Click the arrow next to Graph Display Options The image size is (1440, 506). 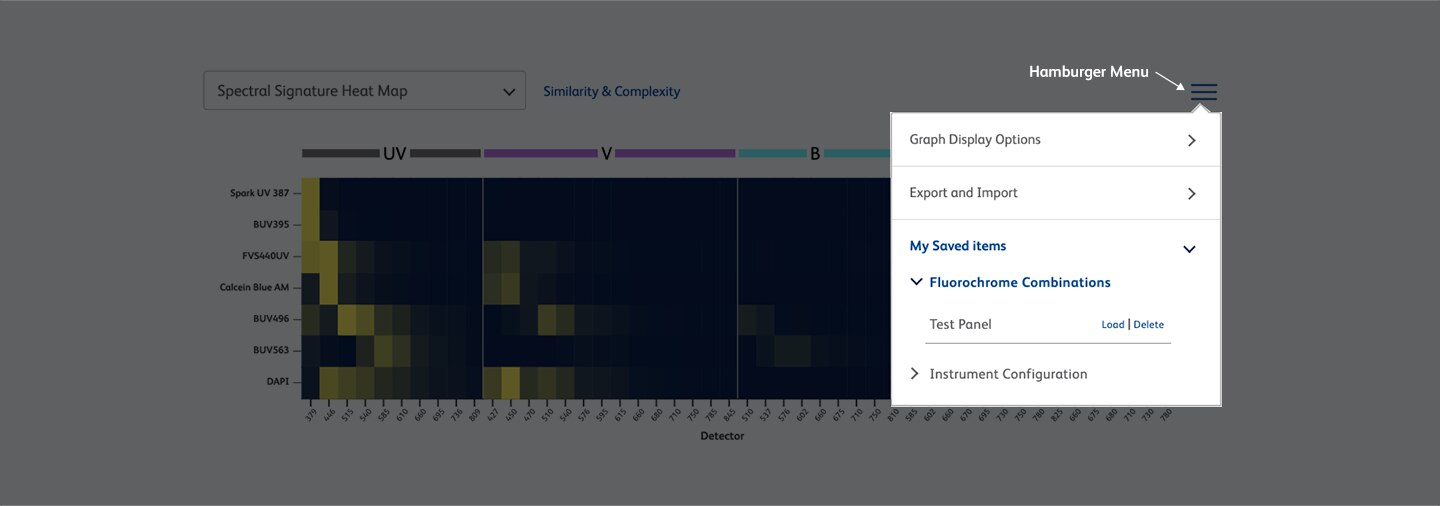1191,141
